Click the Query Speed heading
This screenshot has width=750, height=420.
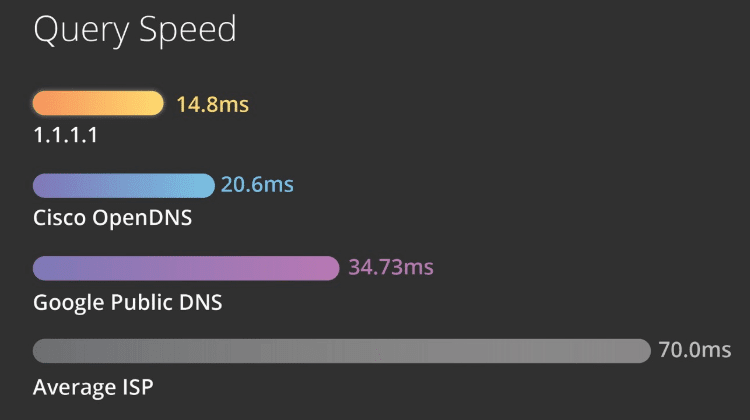[x=135, y=30]
